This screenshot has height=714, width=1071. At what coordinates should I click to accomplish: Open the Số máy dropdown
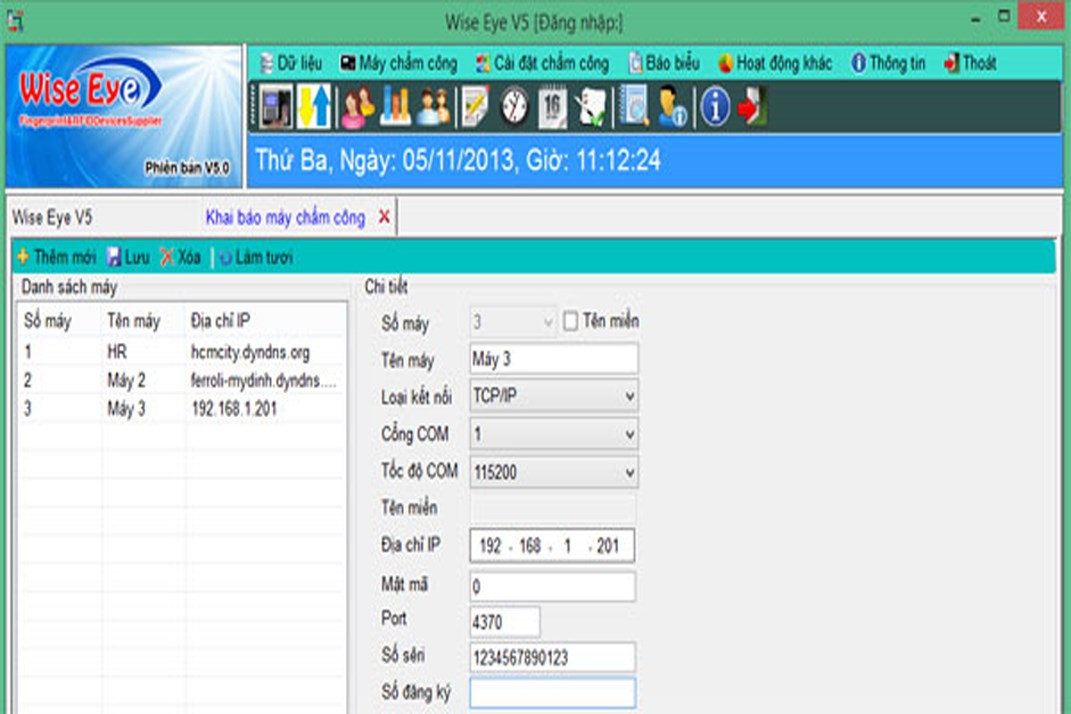coord(512,321)
